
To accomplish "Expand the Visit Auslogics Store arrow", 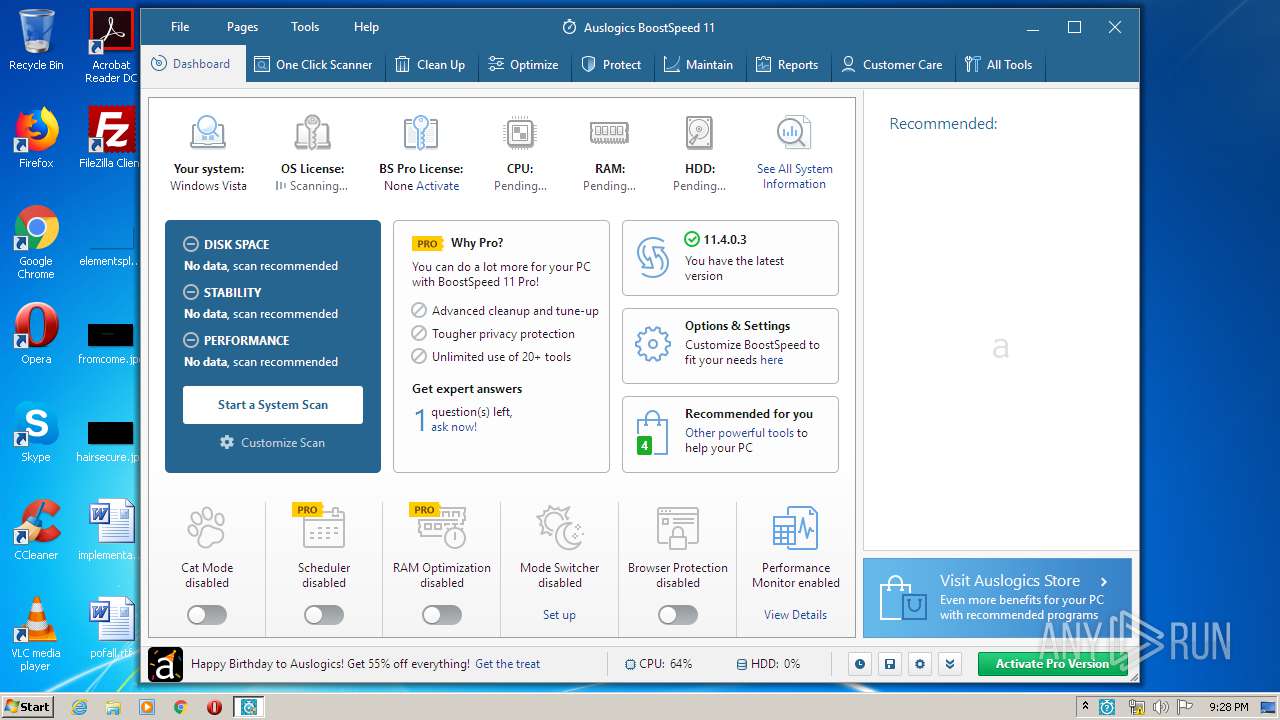I will click(x=1104, y=581).
